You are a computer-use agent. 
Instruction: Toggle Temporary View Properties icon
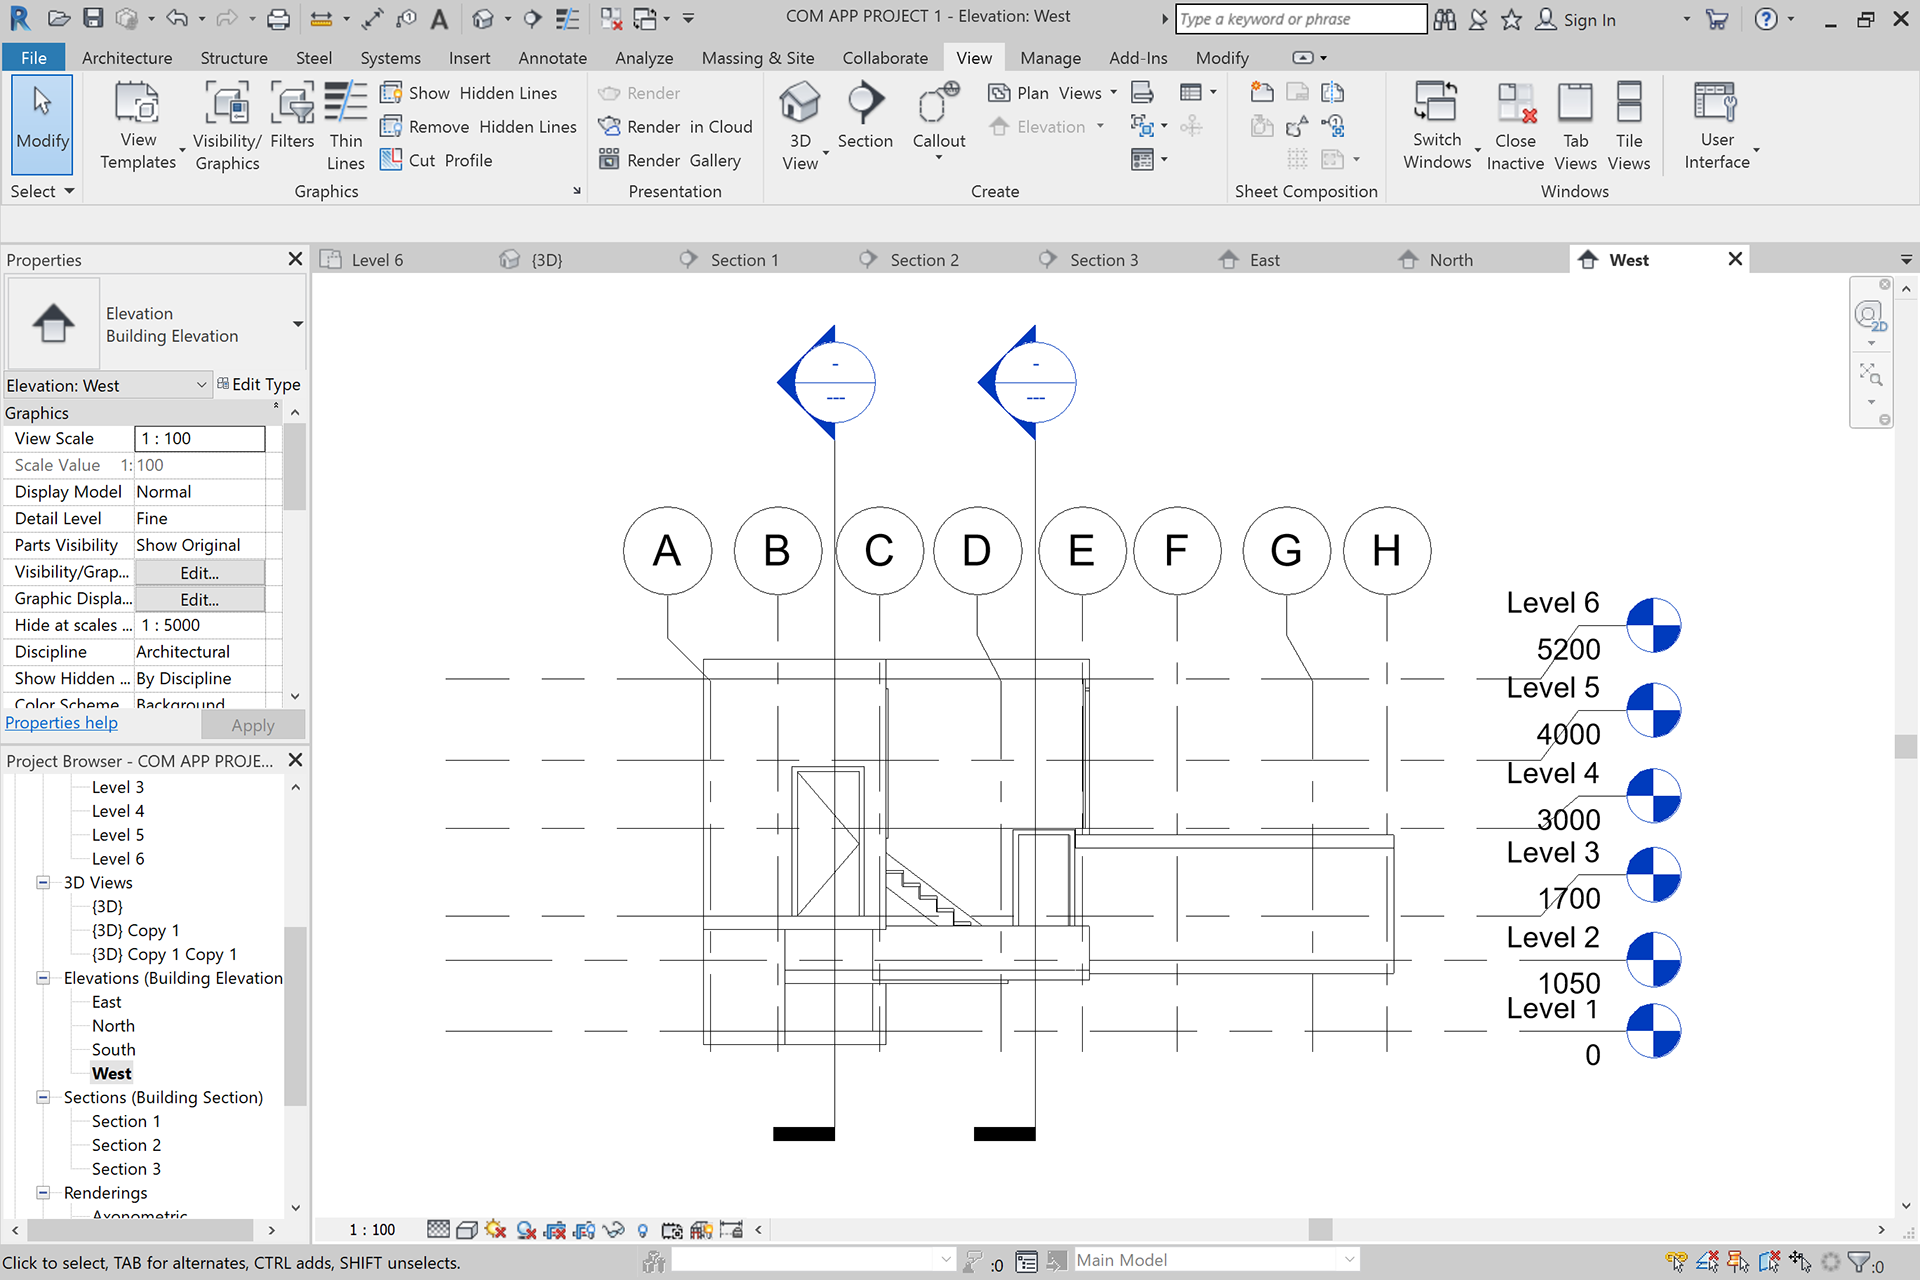672,1230
